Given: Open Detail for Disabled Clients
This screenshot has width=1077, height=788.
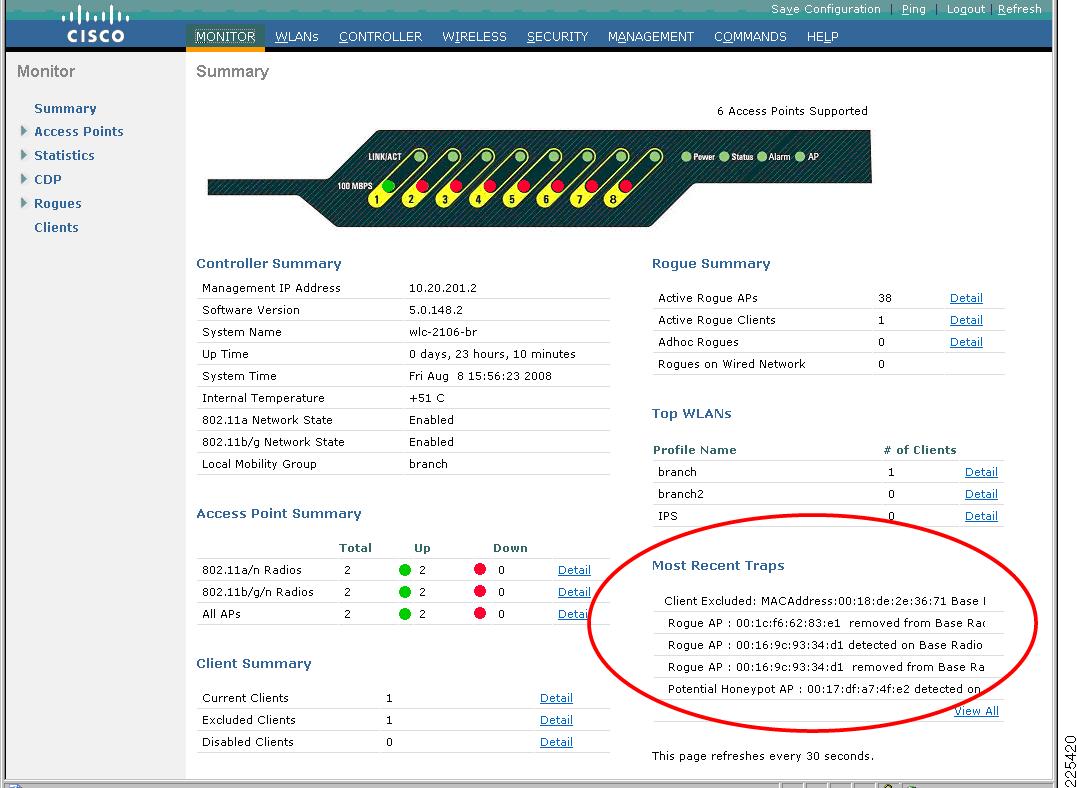Looking at the screenshot, I should (556, 742).
